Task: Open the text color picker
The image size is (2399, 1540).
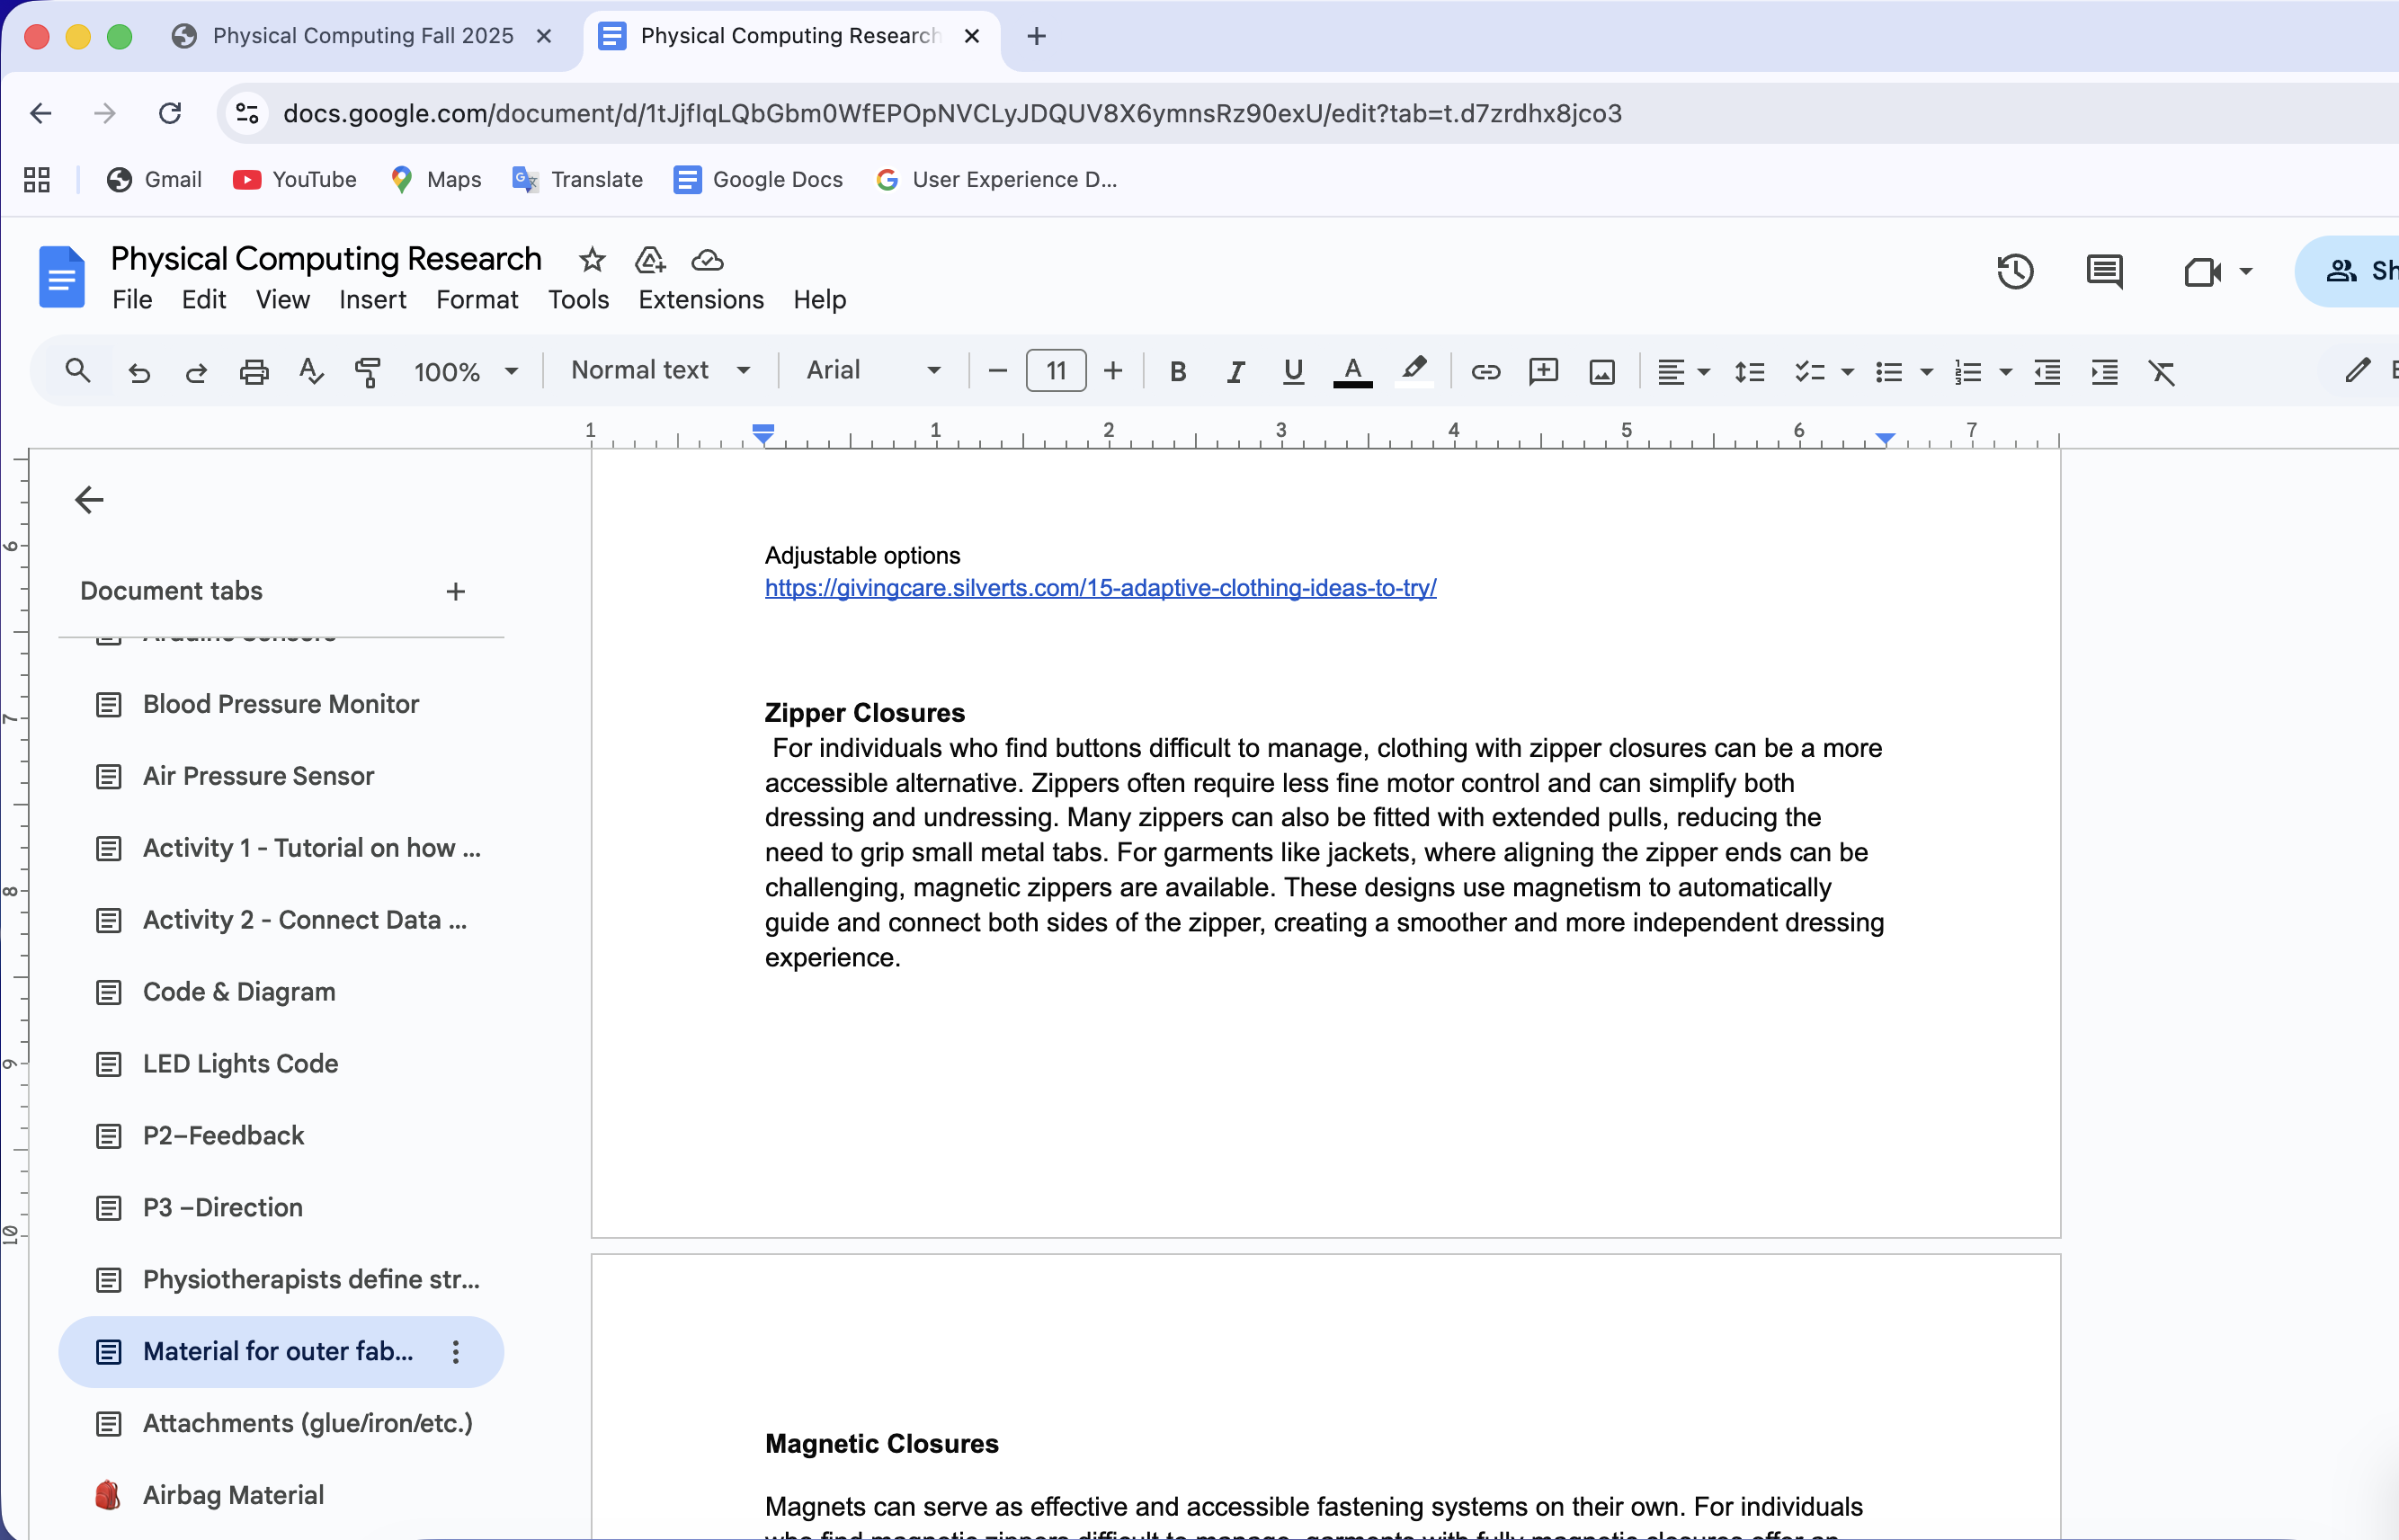Action: pos(1352,372)
